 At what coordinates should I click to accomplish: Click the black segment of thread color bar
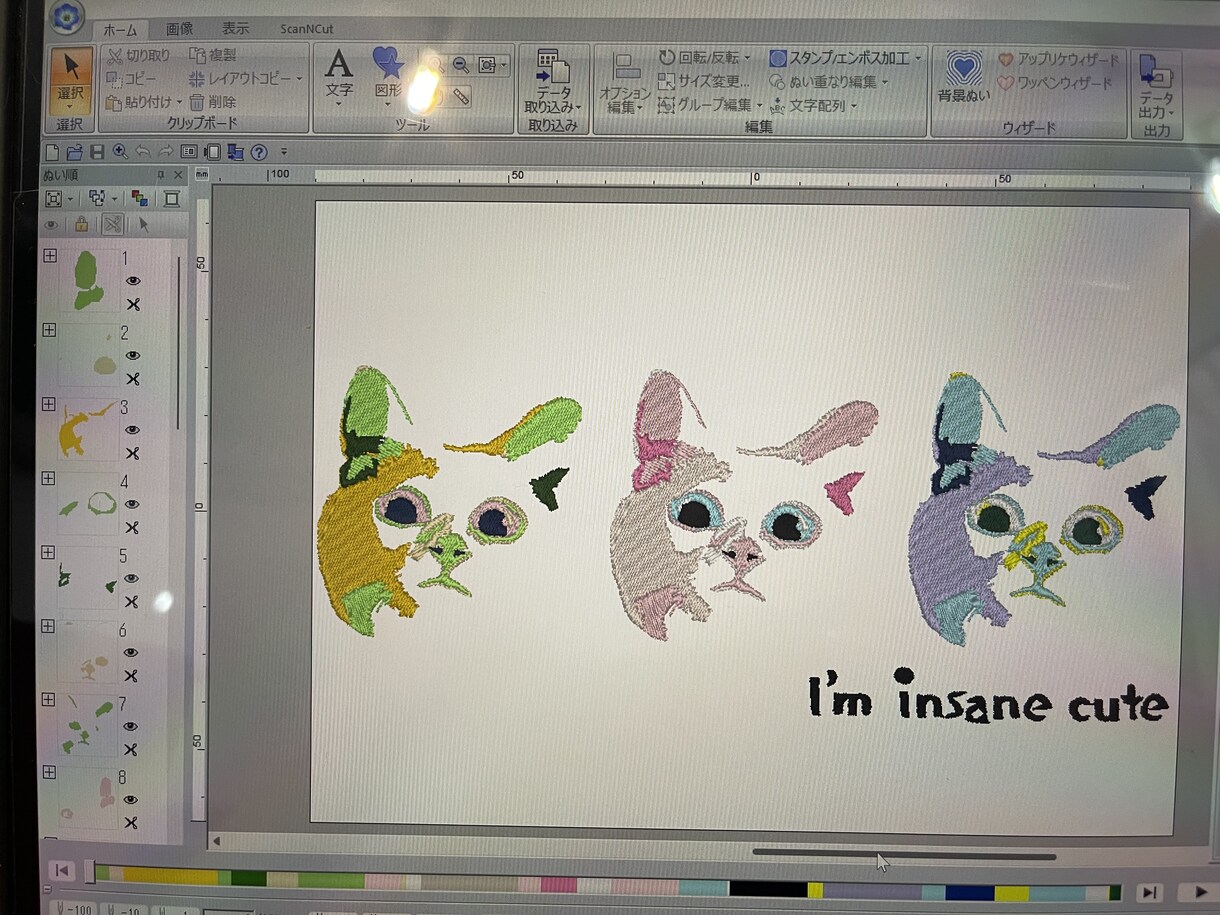[767, 887]
